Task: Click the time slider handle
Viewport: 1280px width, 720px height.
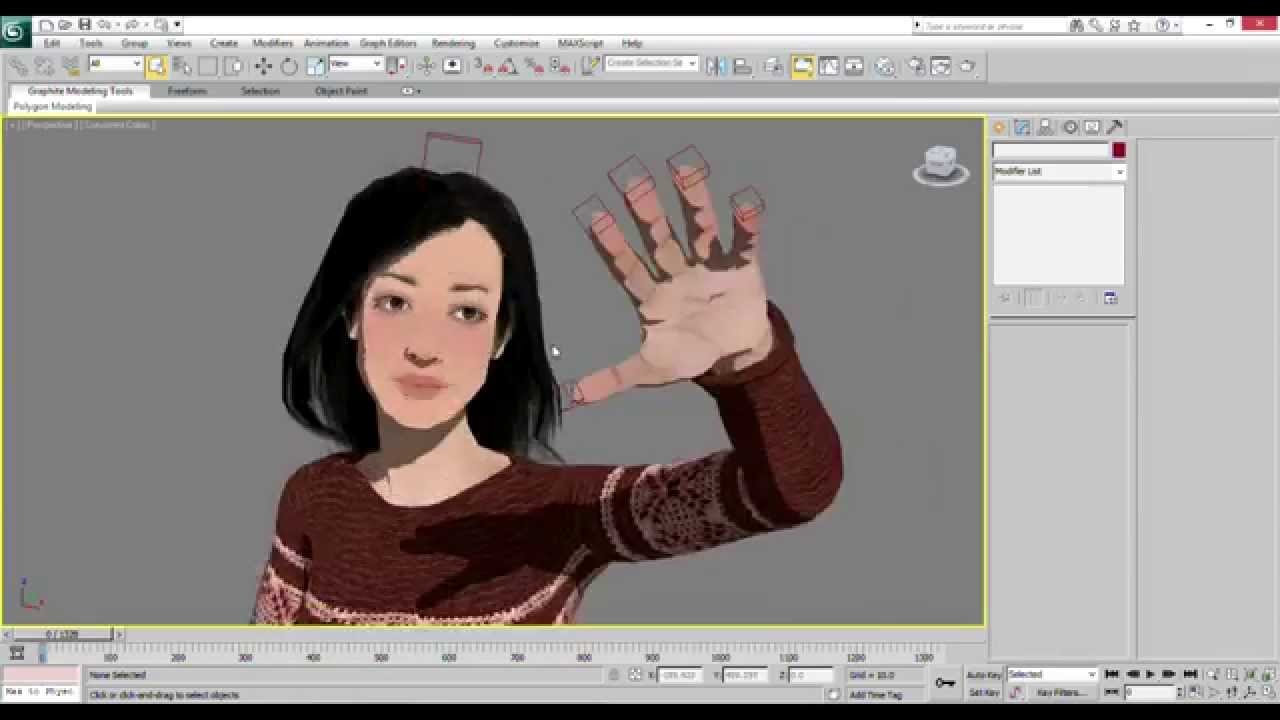Action: click(x=61, y=634)
